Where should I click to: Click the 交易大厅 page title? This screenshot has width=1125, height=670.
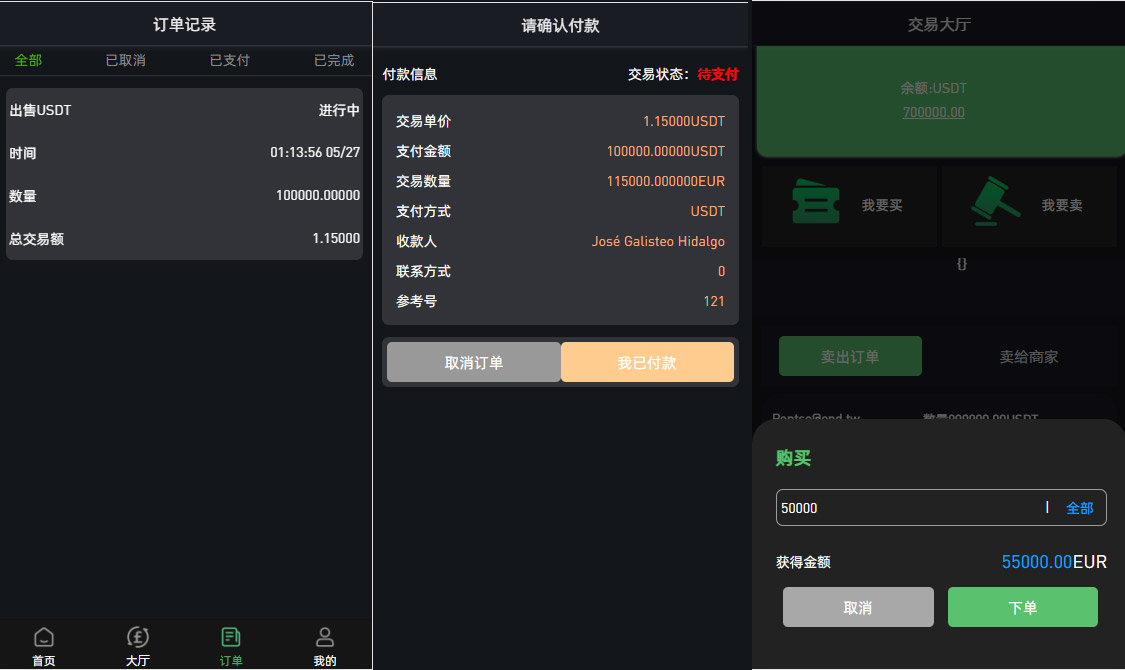click(x=939, y=24)
